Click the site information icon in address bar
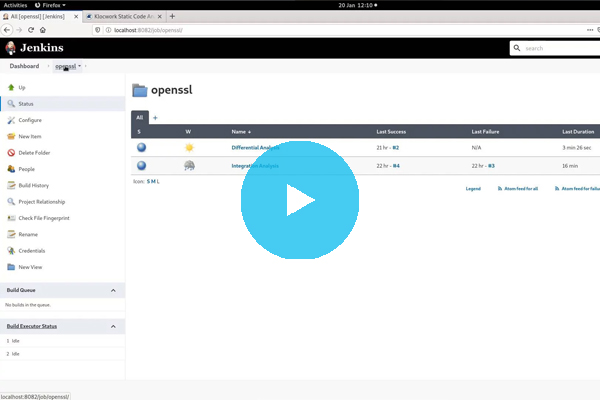 point(108,30)
